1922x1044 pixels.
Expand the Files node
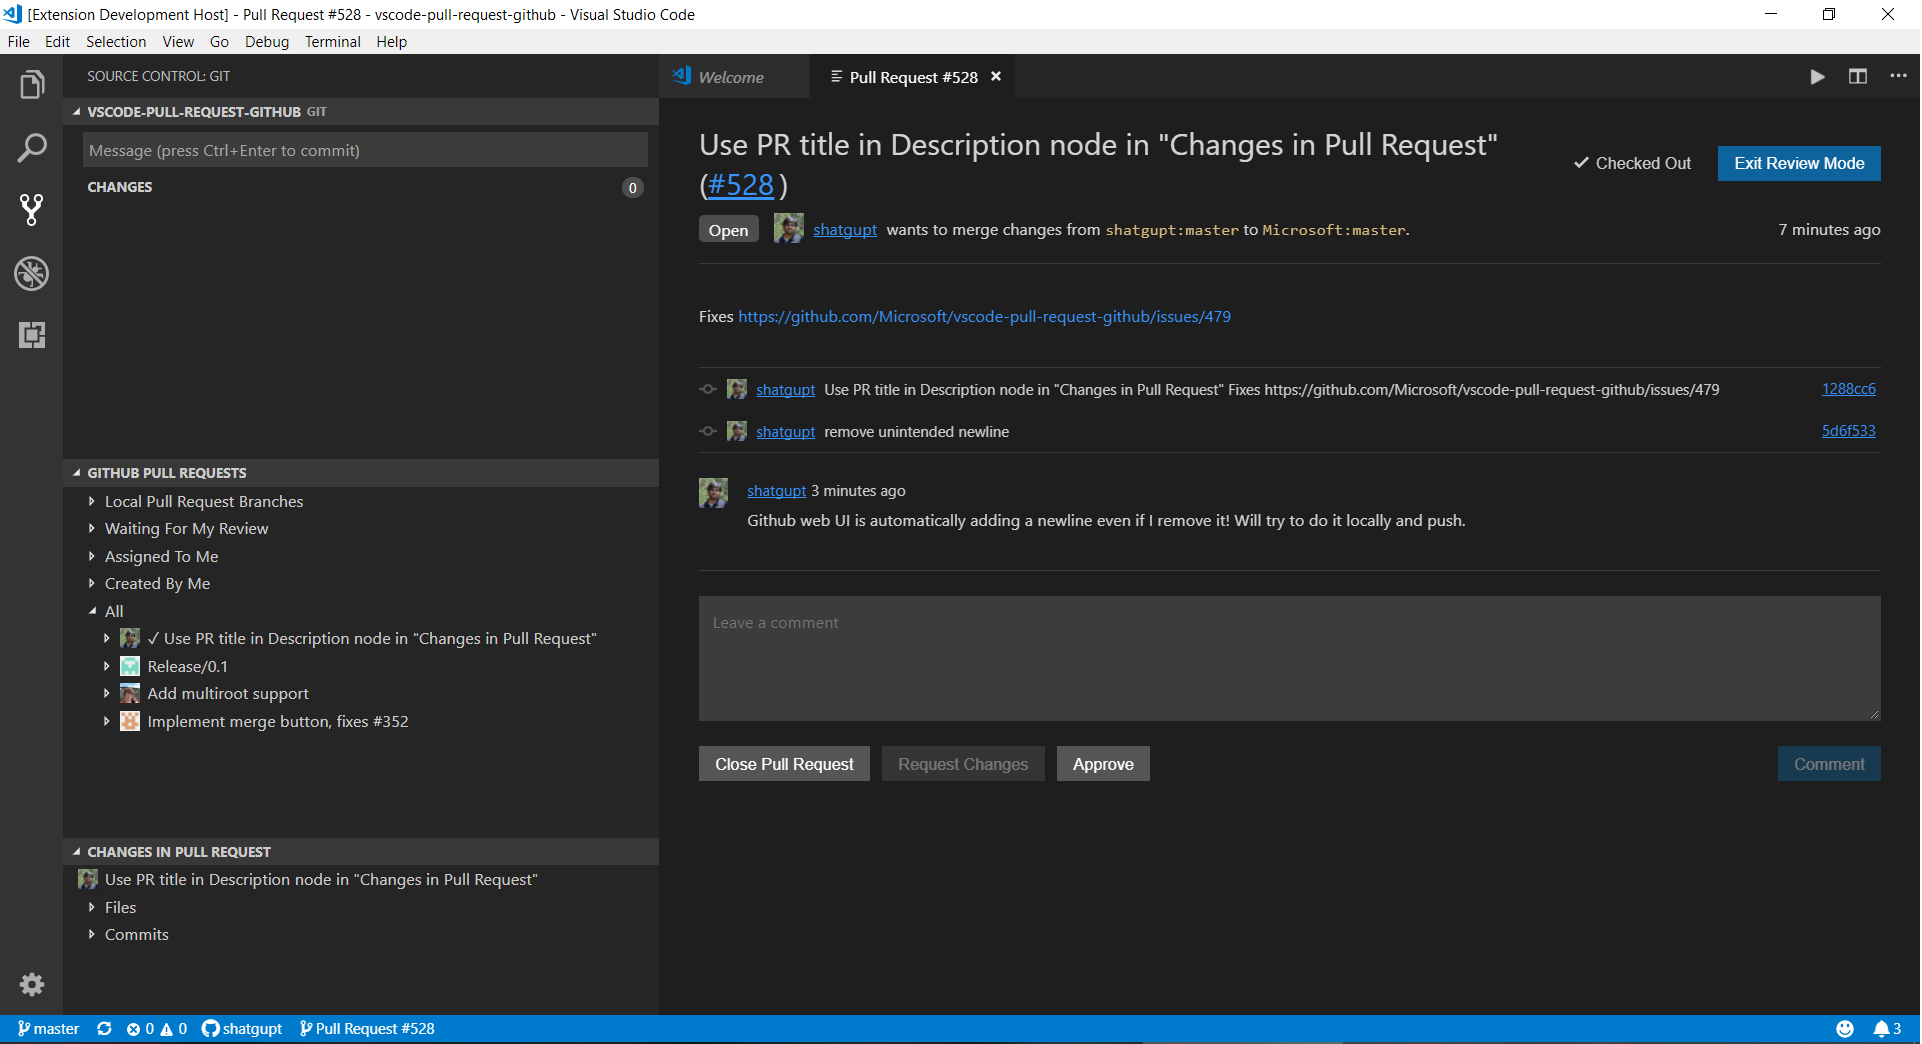(x=92, y=907)
